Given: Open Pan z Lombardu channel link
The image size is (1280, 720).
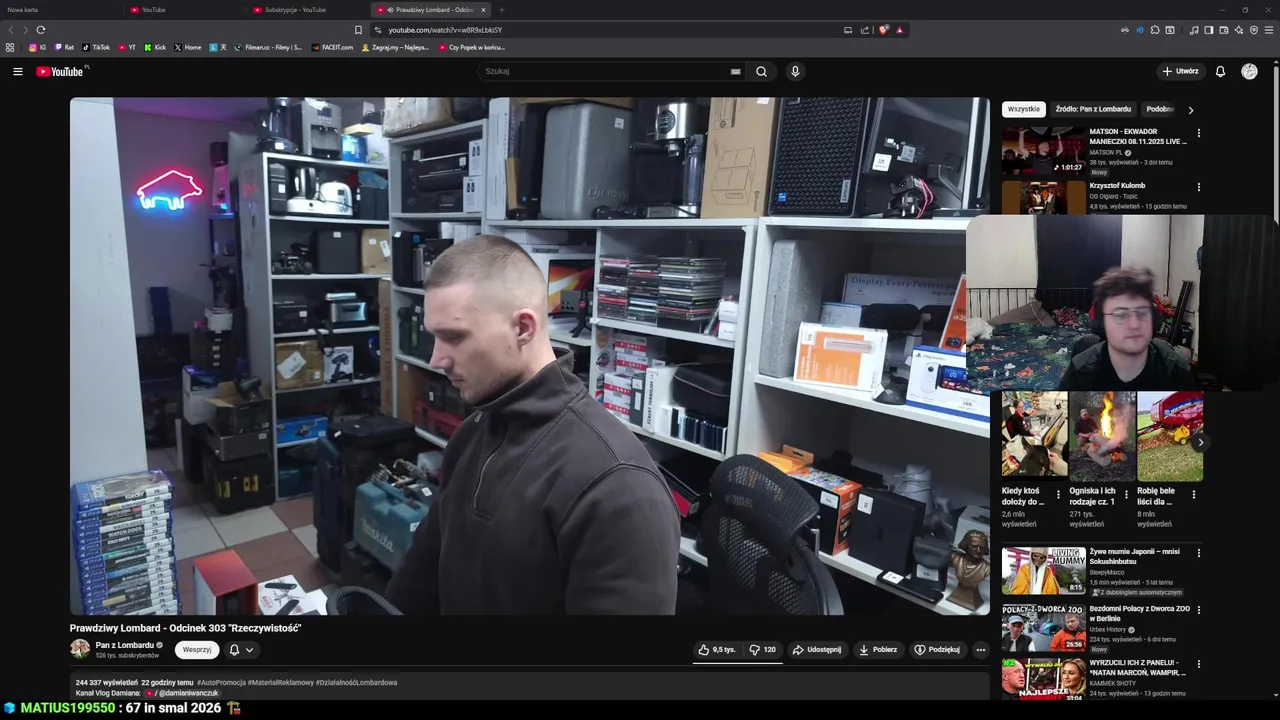Looking at the screenshot, I should (125, 645).
